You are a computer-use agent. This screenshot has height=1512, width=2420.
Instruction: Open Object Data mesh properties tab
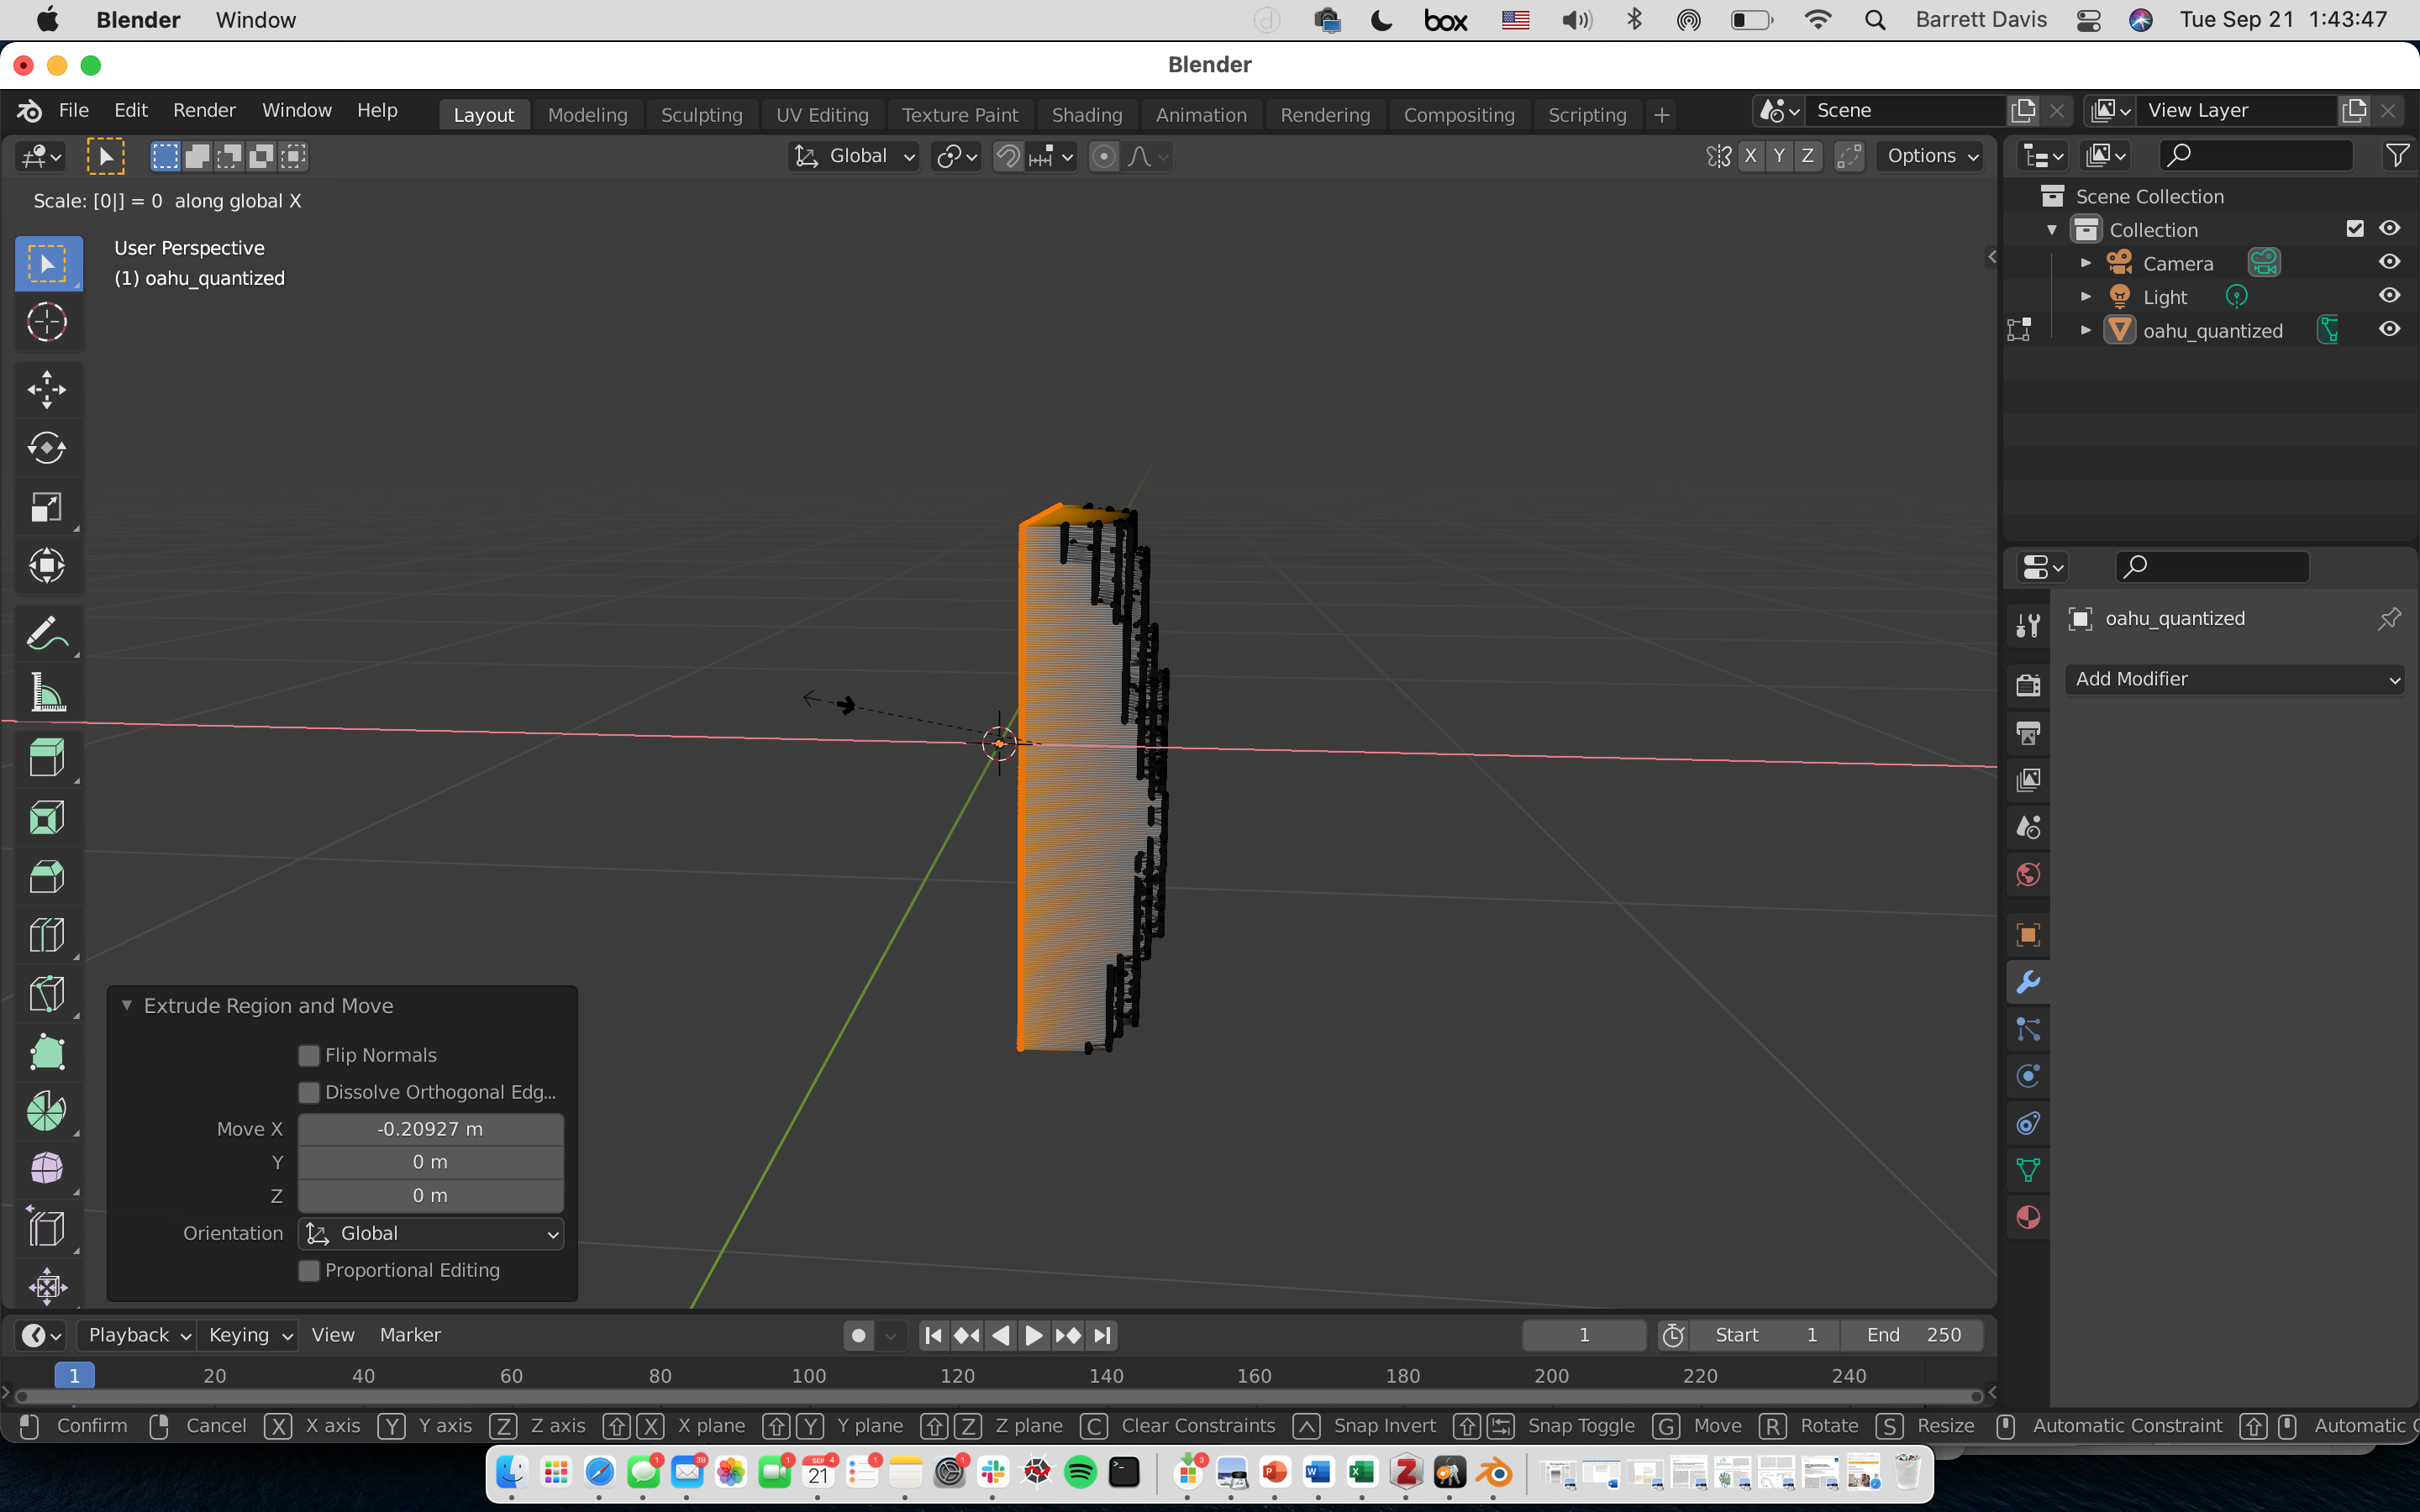pos(2028,1170)
